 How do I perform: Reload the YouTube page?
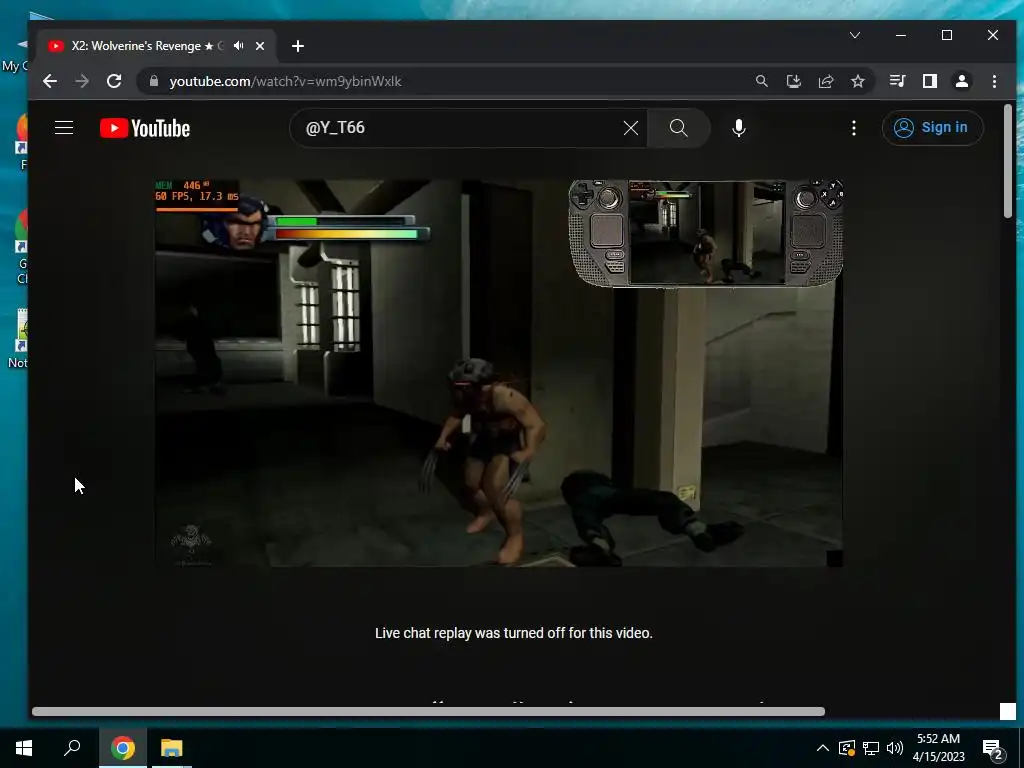coord(114,81)
